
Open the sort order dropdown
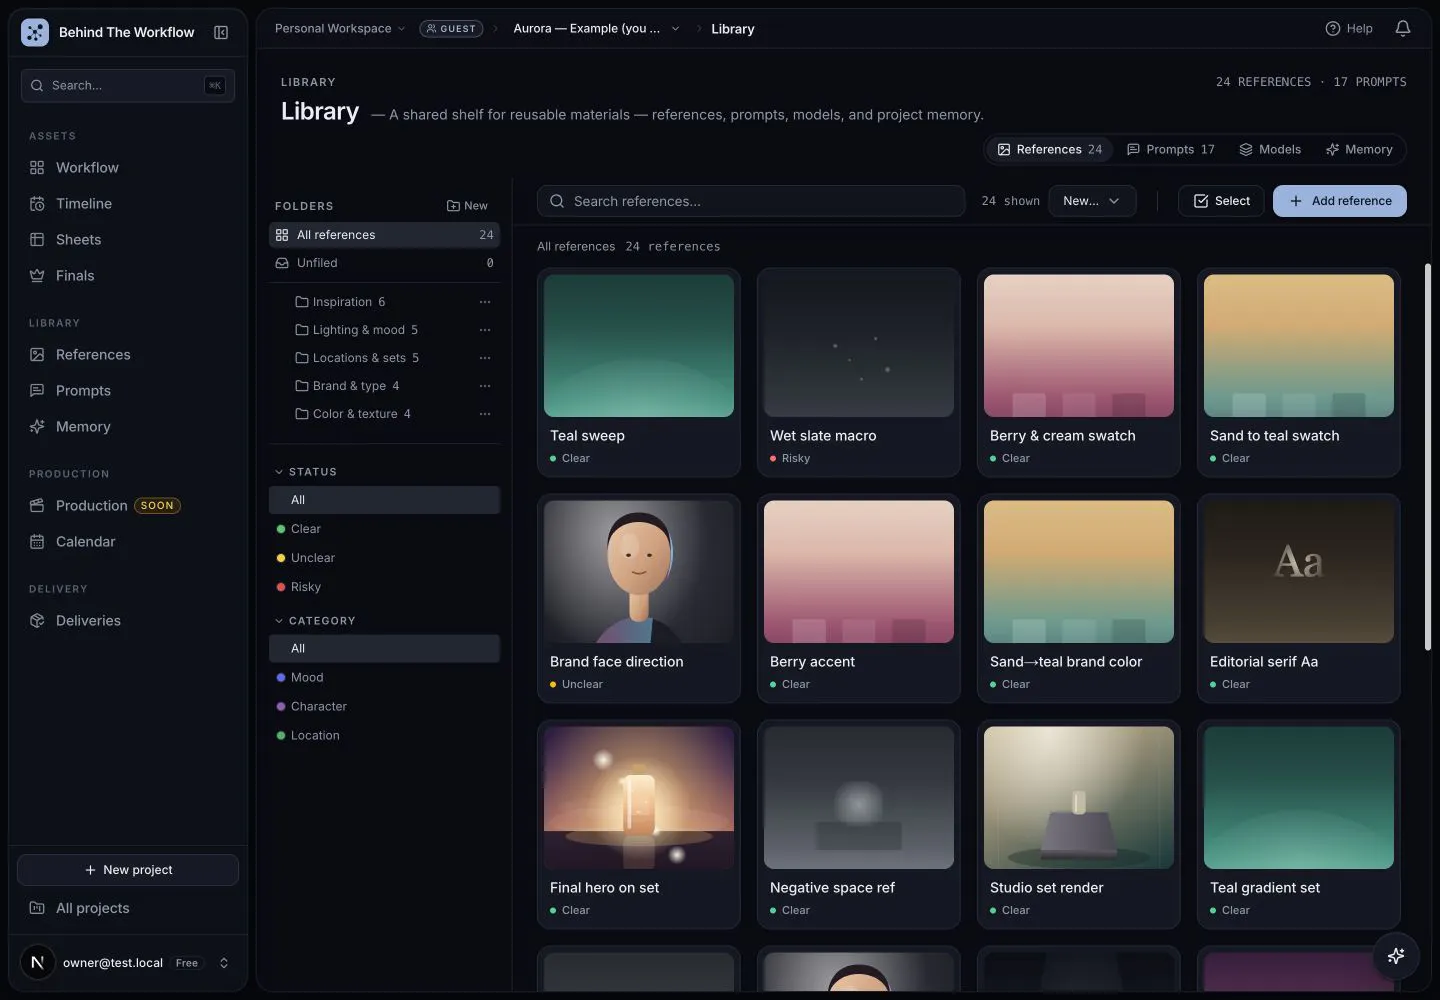(1092, 201)
